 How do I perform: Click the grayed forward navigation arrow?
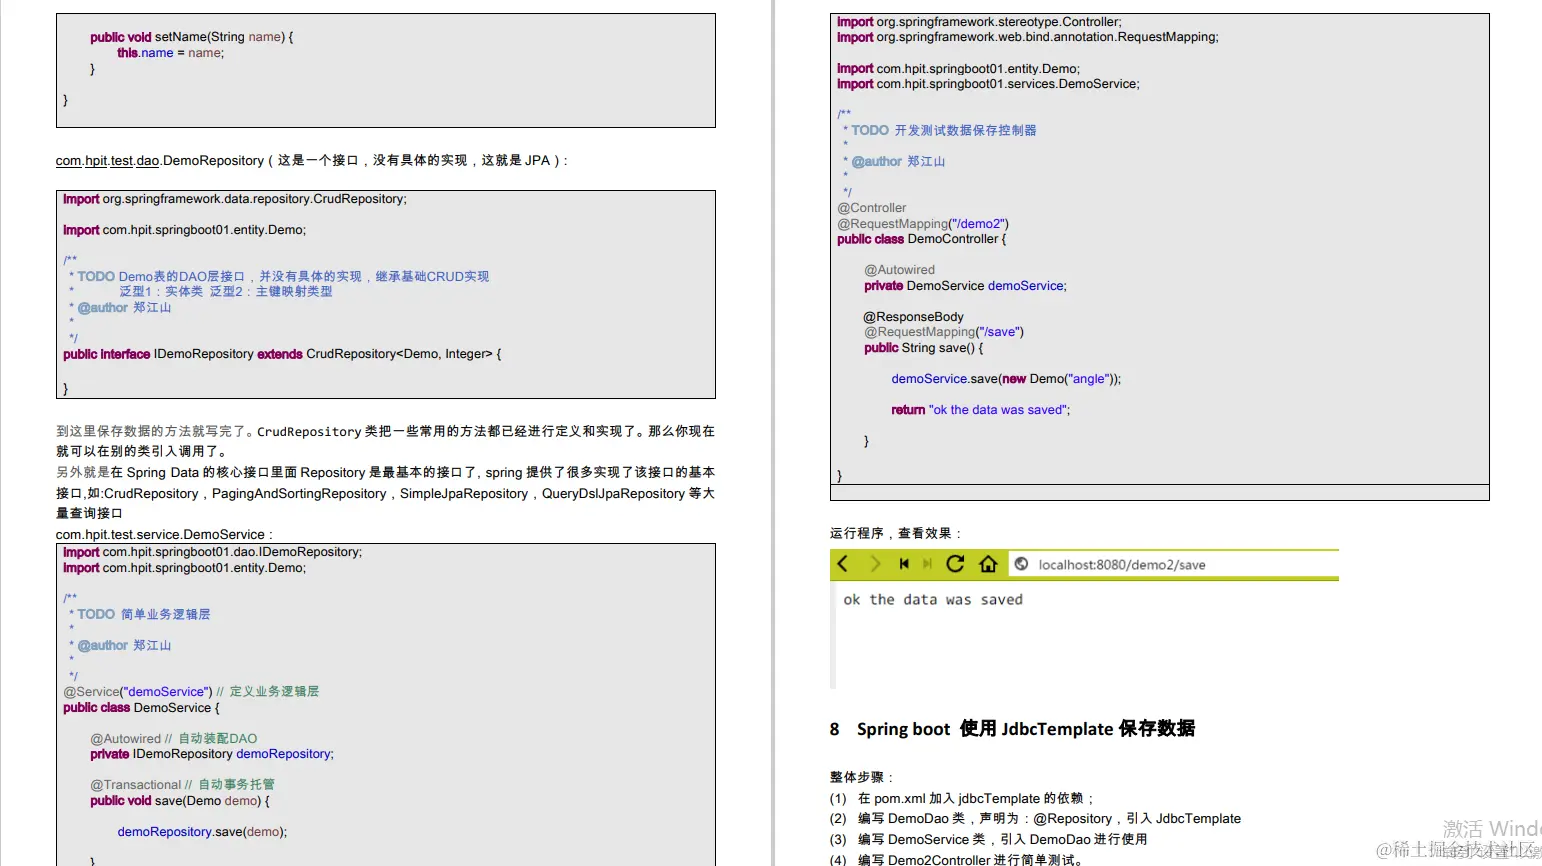(874, 563)
